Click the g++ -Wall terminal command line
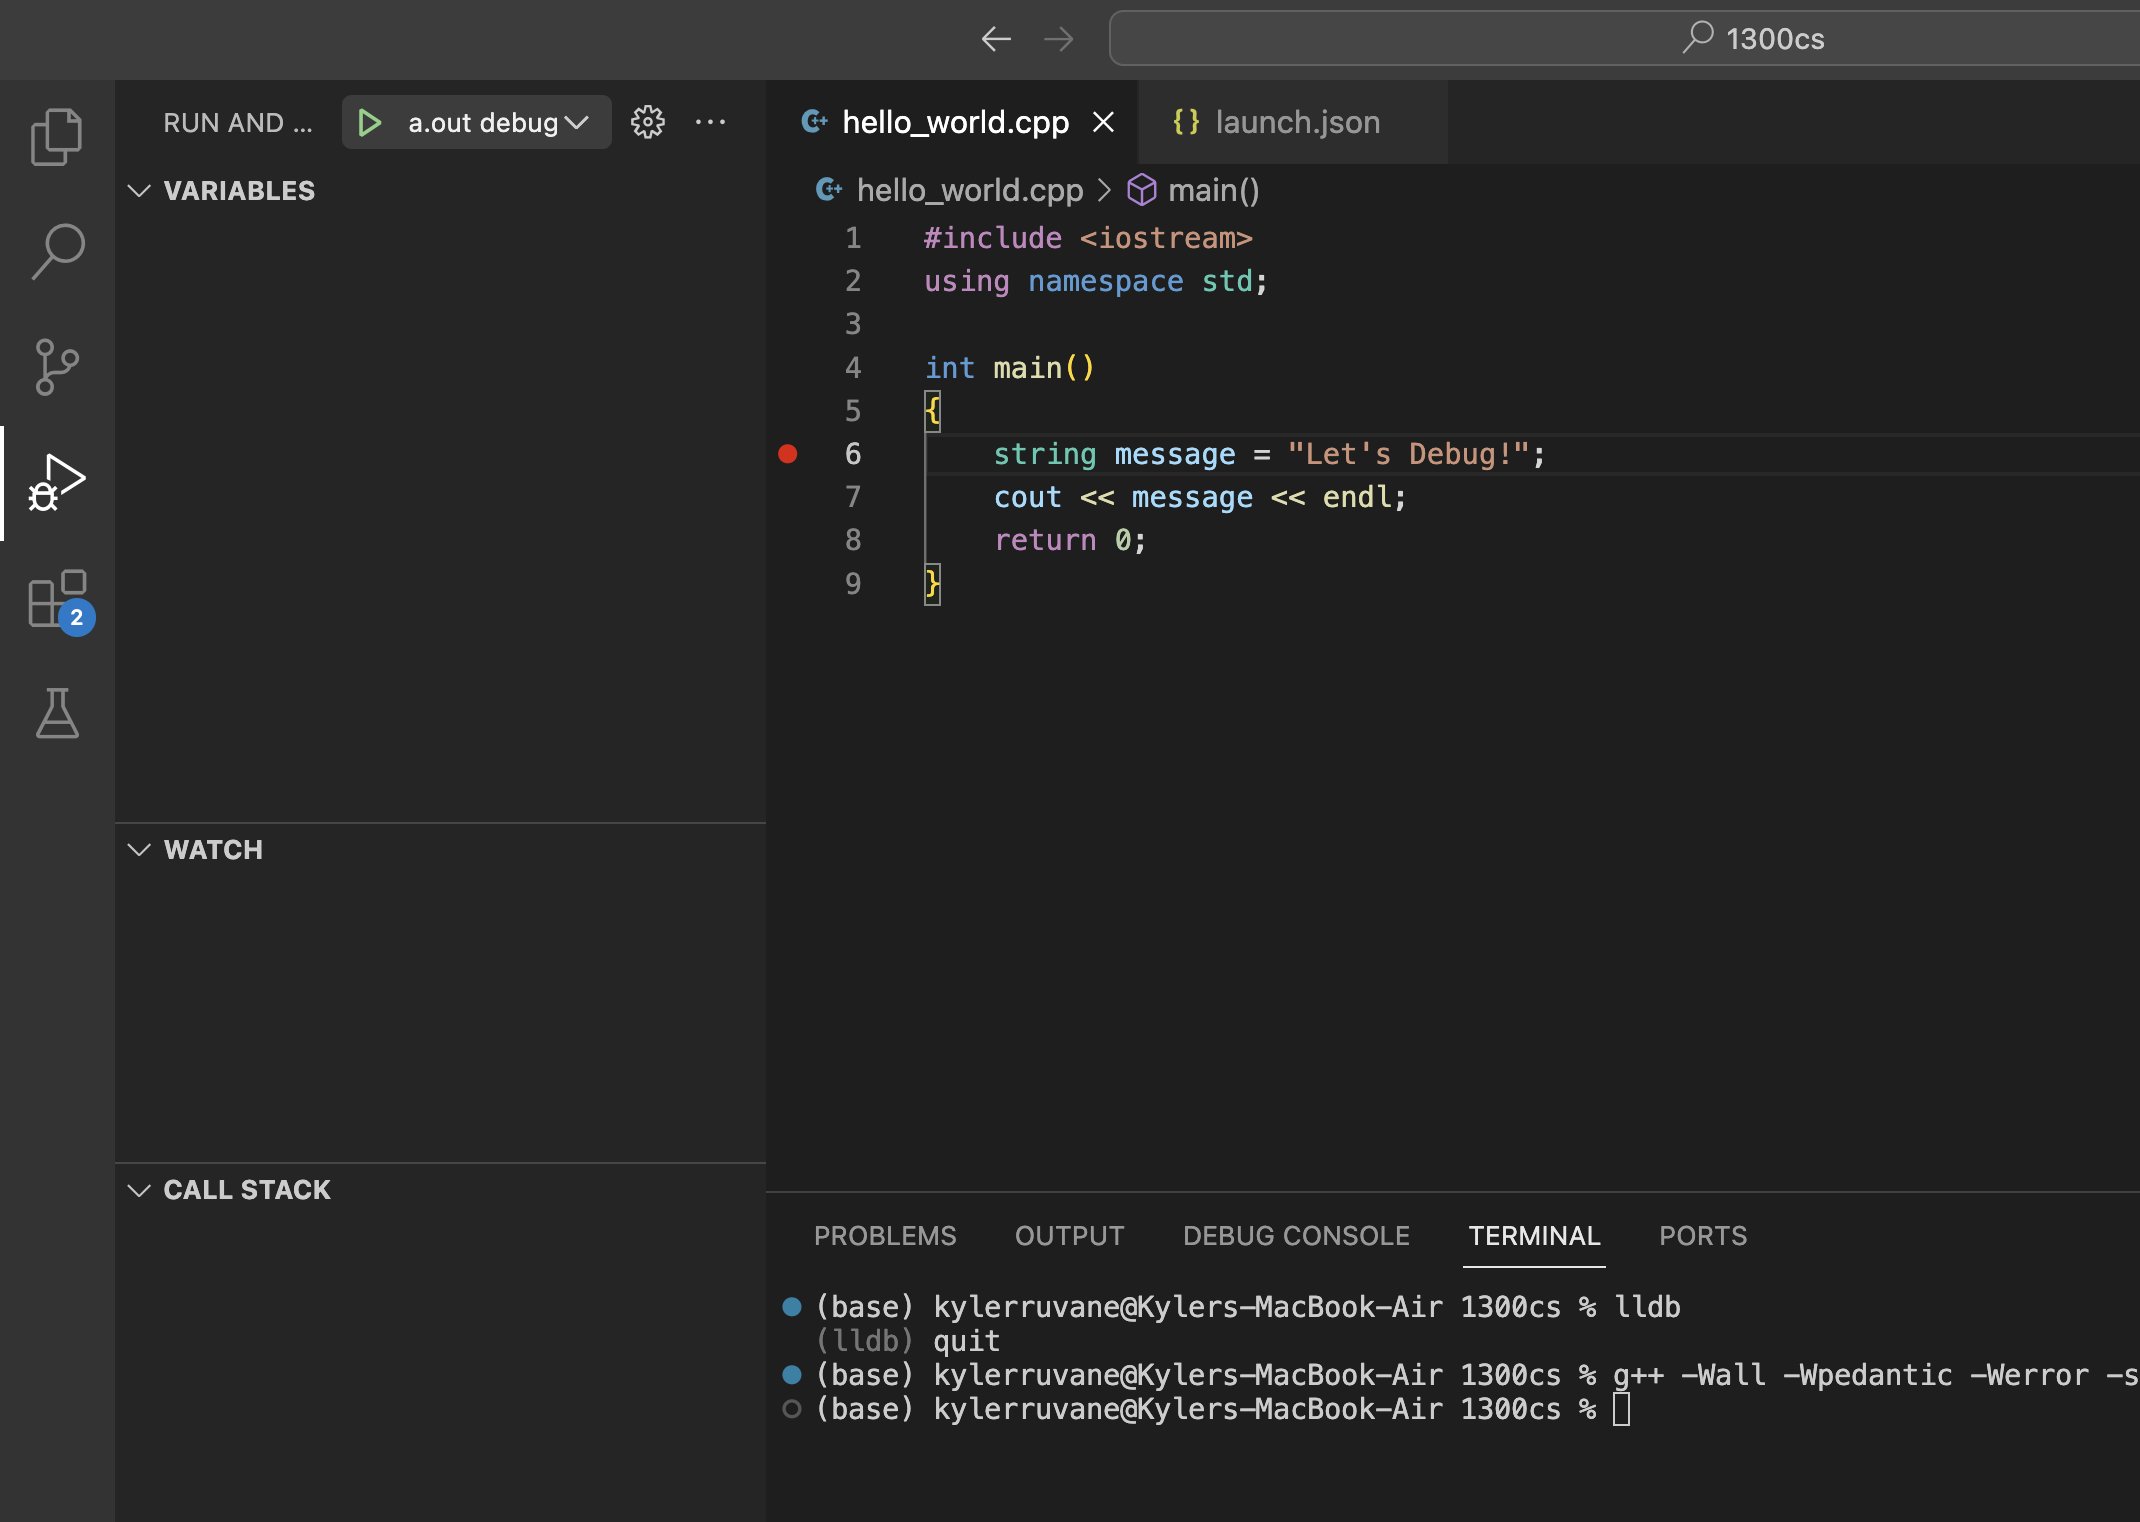Screen dimensions: 2140x1522 pos(1477,1375)
